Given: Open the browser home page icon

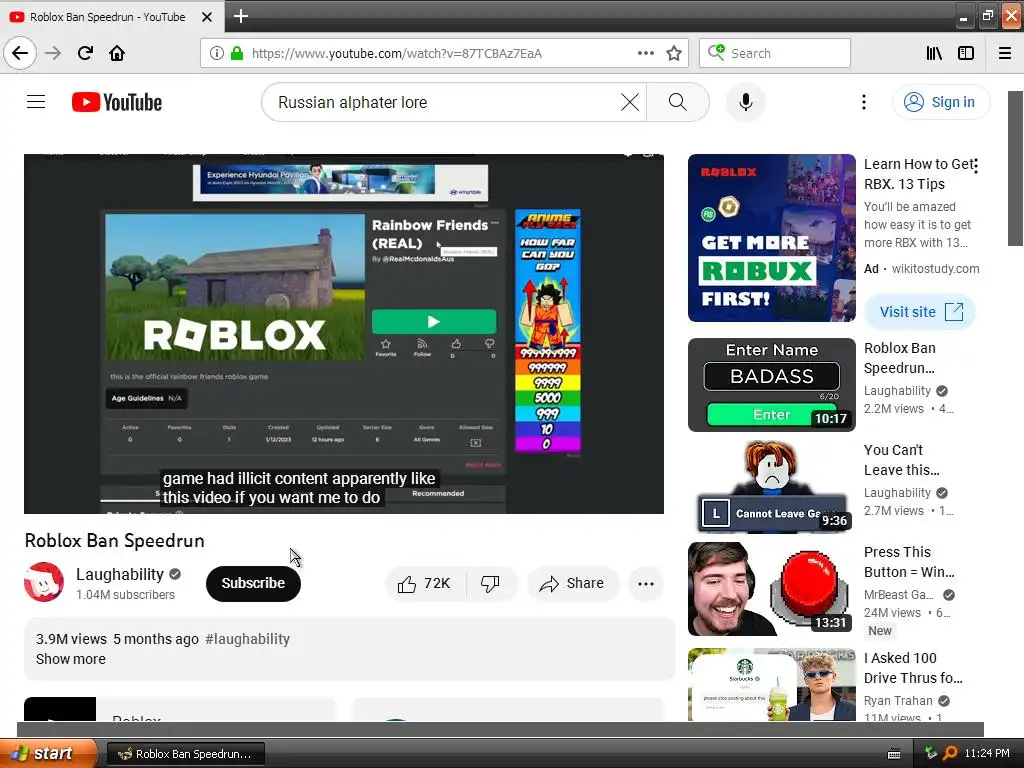Looking at the screenshot, I should [117, 53].
